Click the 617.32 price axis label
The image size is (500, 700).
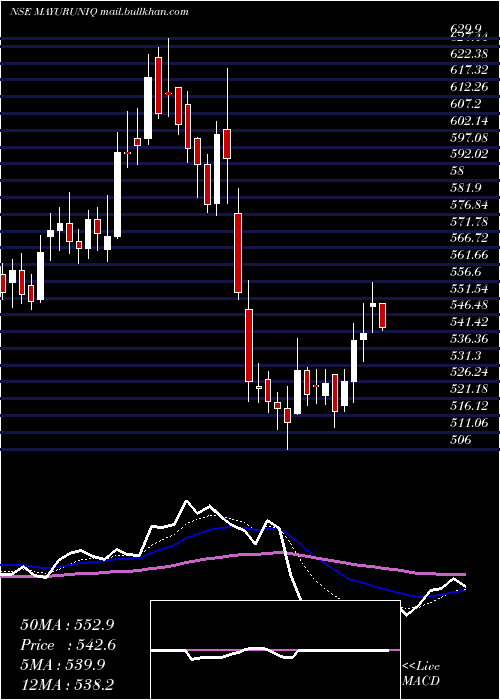coord(469,70)
